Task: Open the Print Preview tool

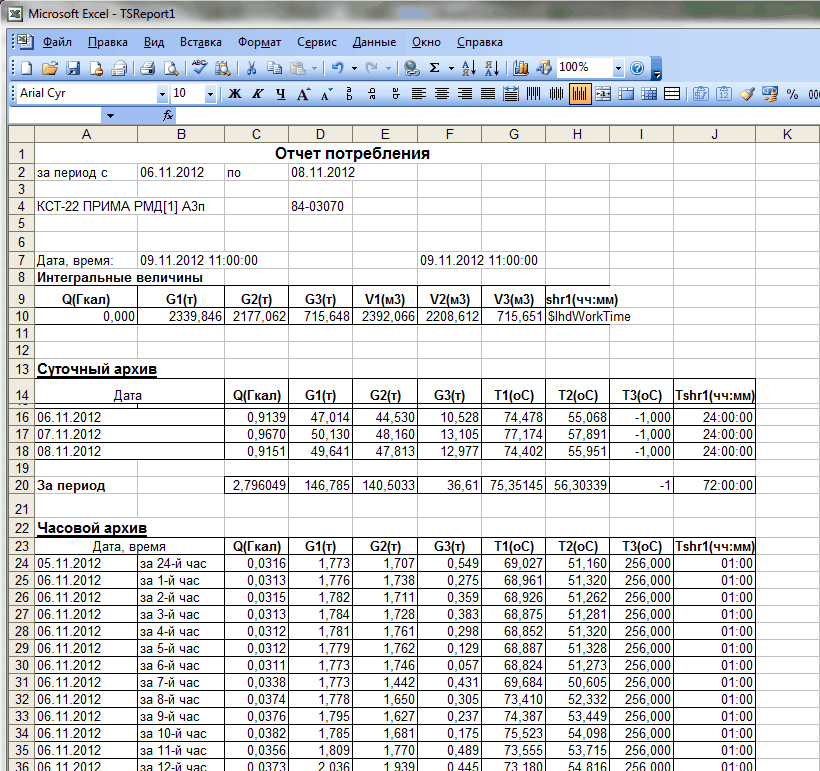Action: [x=171, y=69]
